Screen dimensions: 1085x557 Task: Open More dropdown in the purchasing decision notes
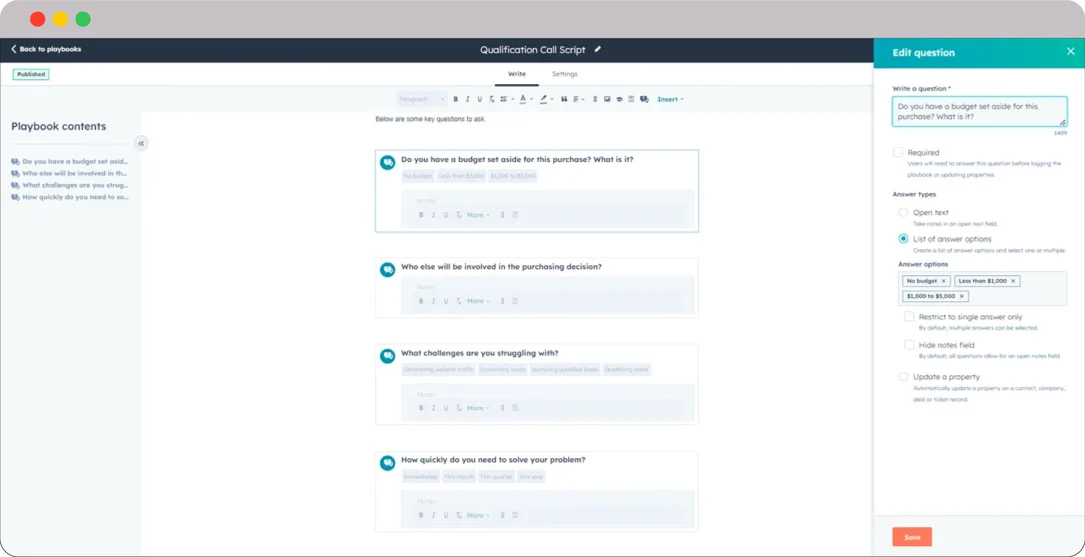[478, 301]
